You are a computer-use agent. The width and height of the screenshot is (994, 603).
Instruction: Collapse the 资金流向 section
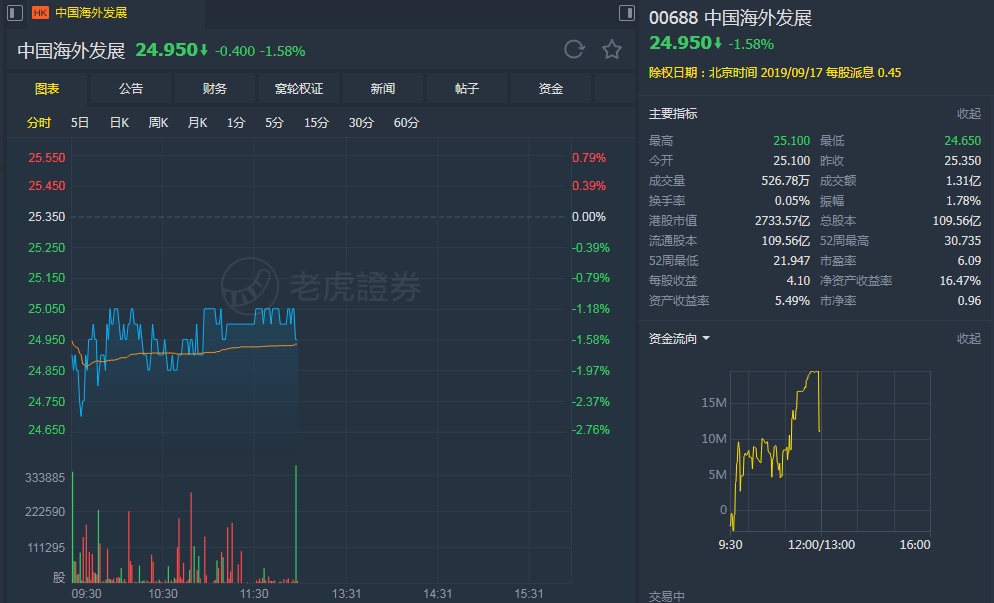pos(969,339)
